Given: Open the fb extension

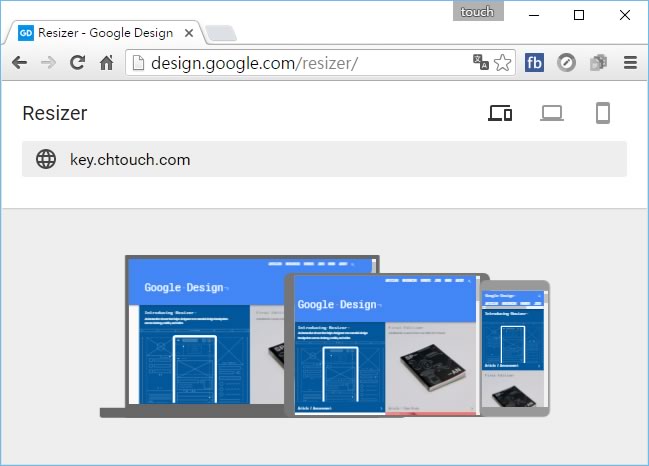Looking at the screenshot, I should (x=534, y=63).
